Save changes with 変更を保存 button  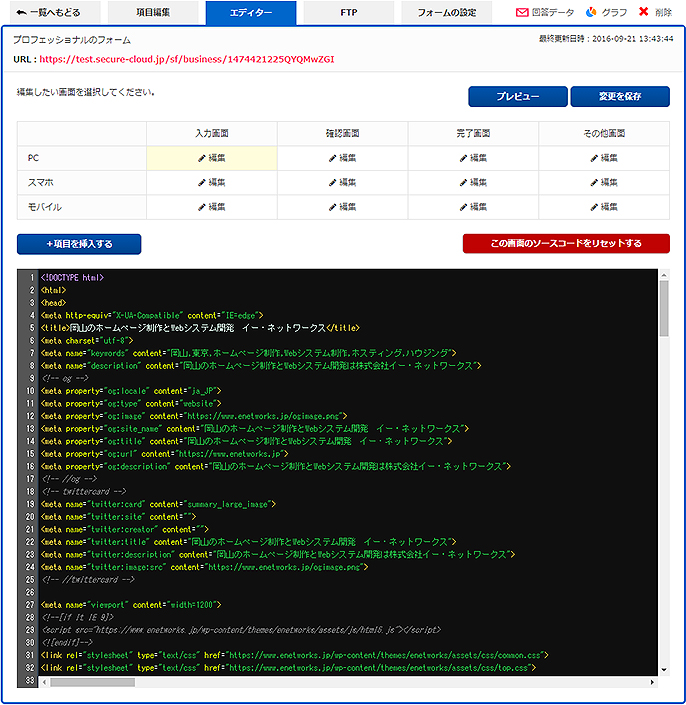click(x=620, y=96)
